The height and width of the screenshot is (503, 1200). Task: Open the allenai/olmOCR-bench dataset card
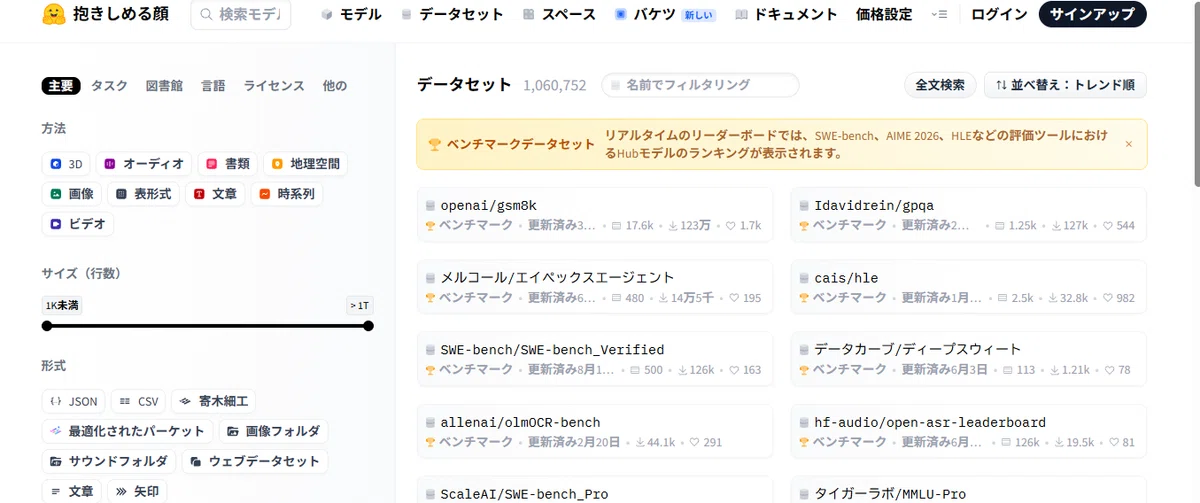[595, 432]
